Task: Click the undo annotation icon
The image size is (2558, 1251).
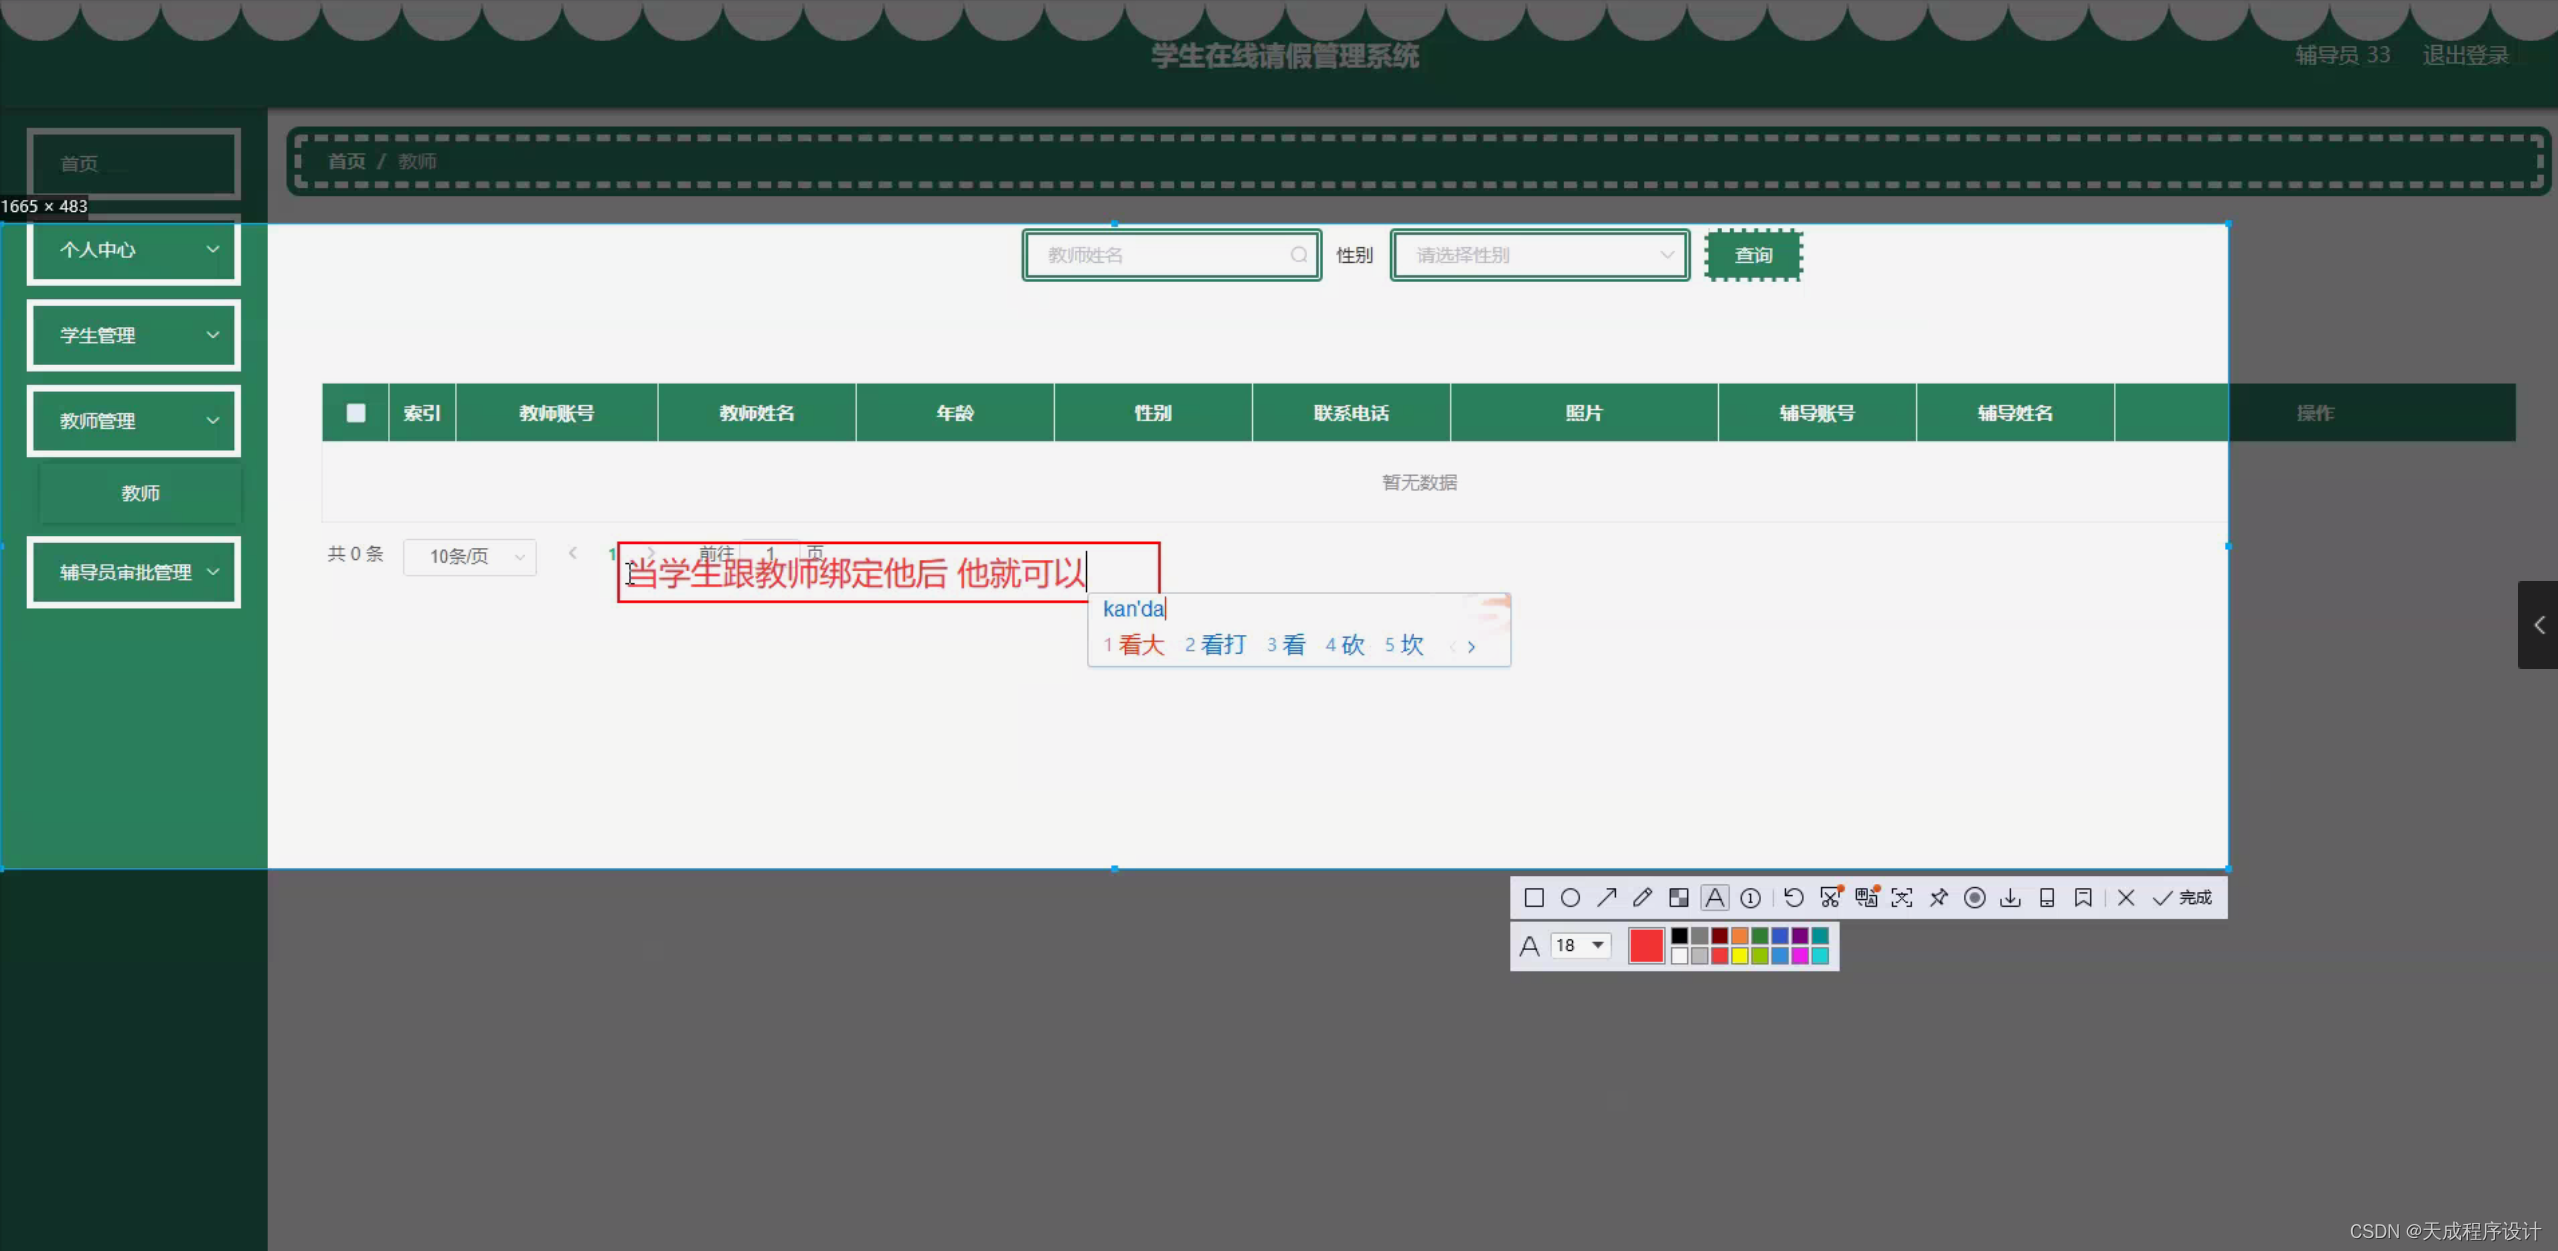Action: [x=1794, y=898]
